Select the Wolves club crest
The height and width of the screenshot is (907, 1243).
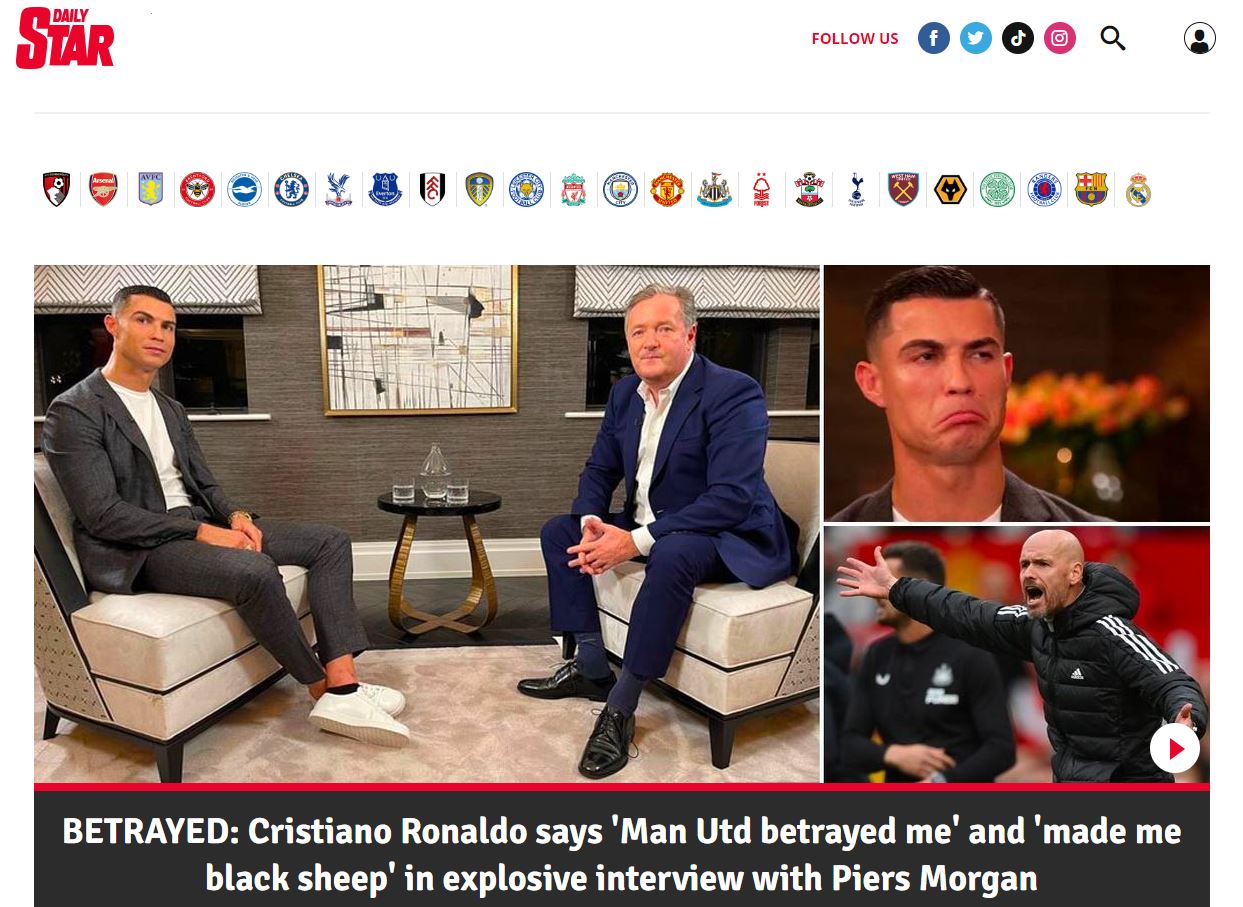950,189
